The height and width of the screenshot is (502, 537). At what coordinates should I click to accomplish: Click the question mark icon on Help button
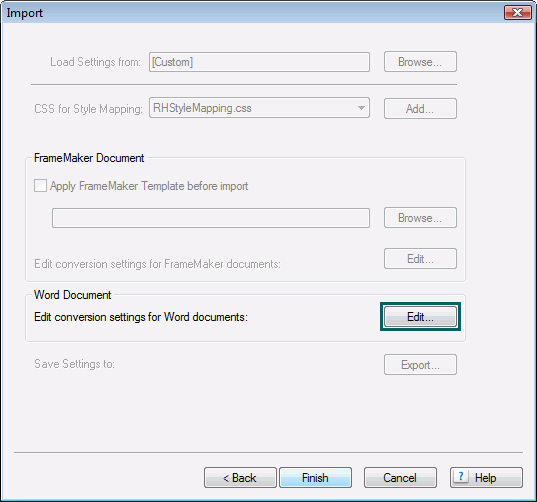click(461, 476)
